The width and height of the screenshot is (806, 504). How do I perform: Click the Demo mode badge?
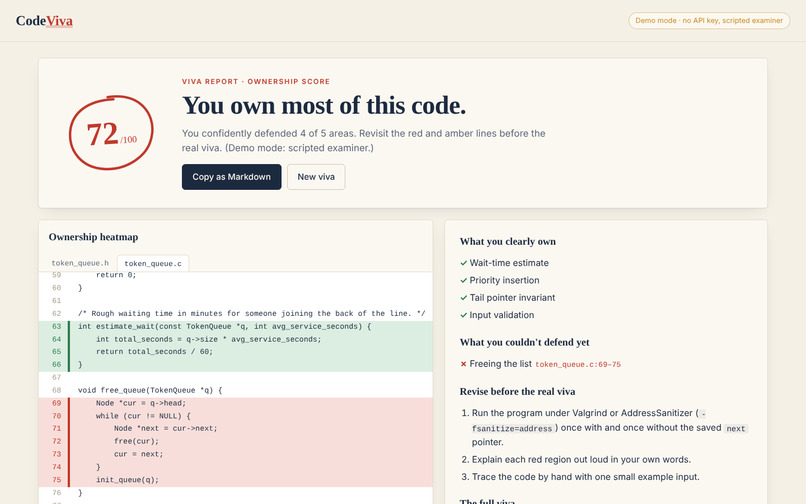pyautogui.click(x=709, y=21)
